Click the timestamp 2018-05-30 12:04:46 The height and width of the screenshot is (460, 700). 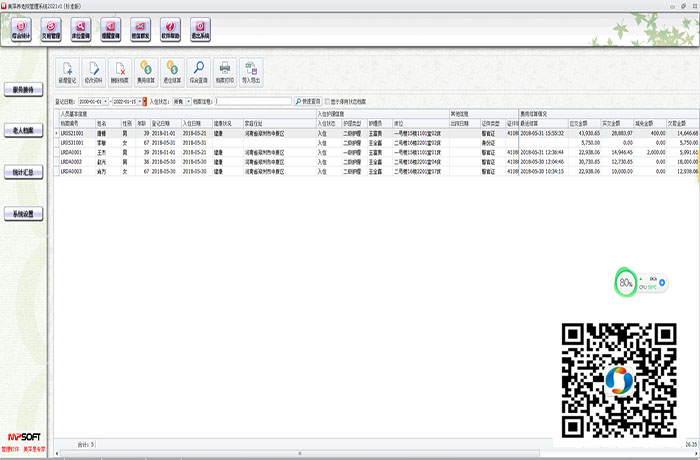[x=542, y=162]
